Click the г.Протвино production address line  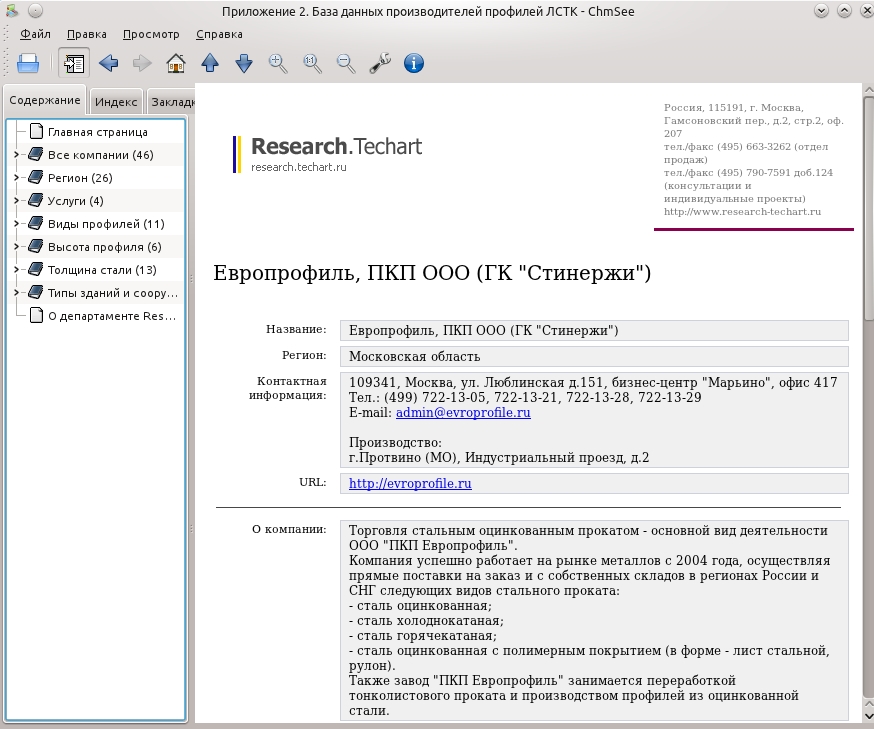499,458
